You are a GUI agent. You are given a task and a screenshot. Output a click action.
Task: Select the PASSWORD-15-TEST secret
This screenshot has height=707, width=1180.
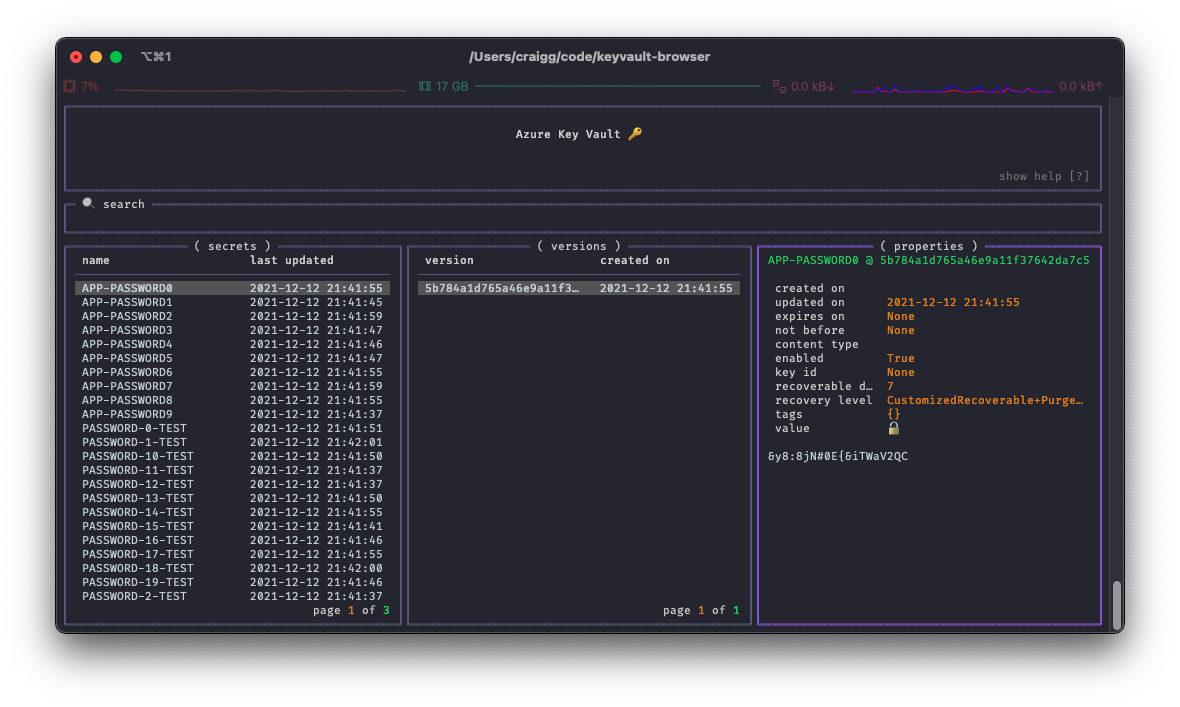click(233, 526)
